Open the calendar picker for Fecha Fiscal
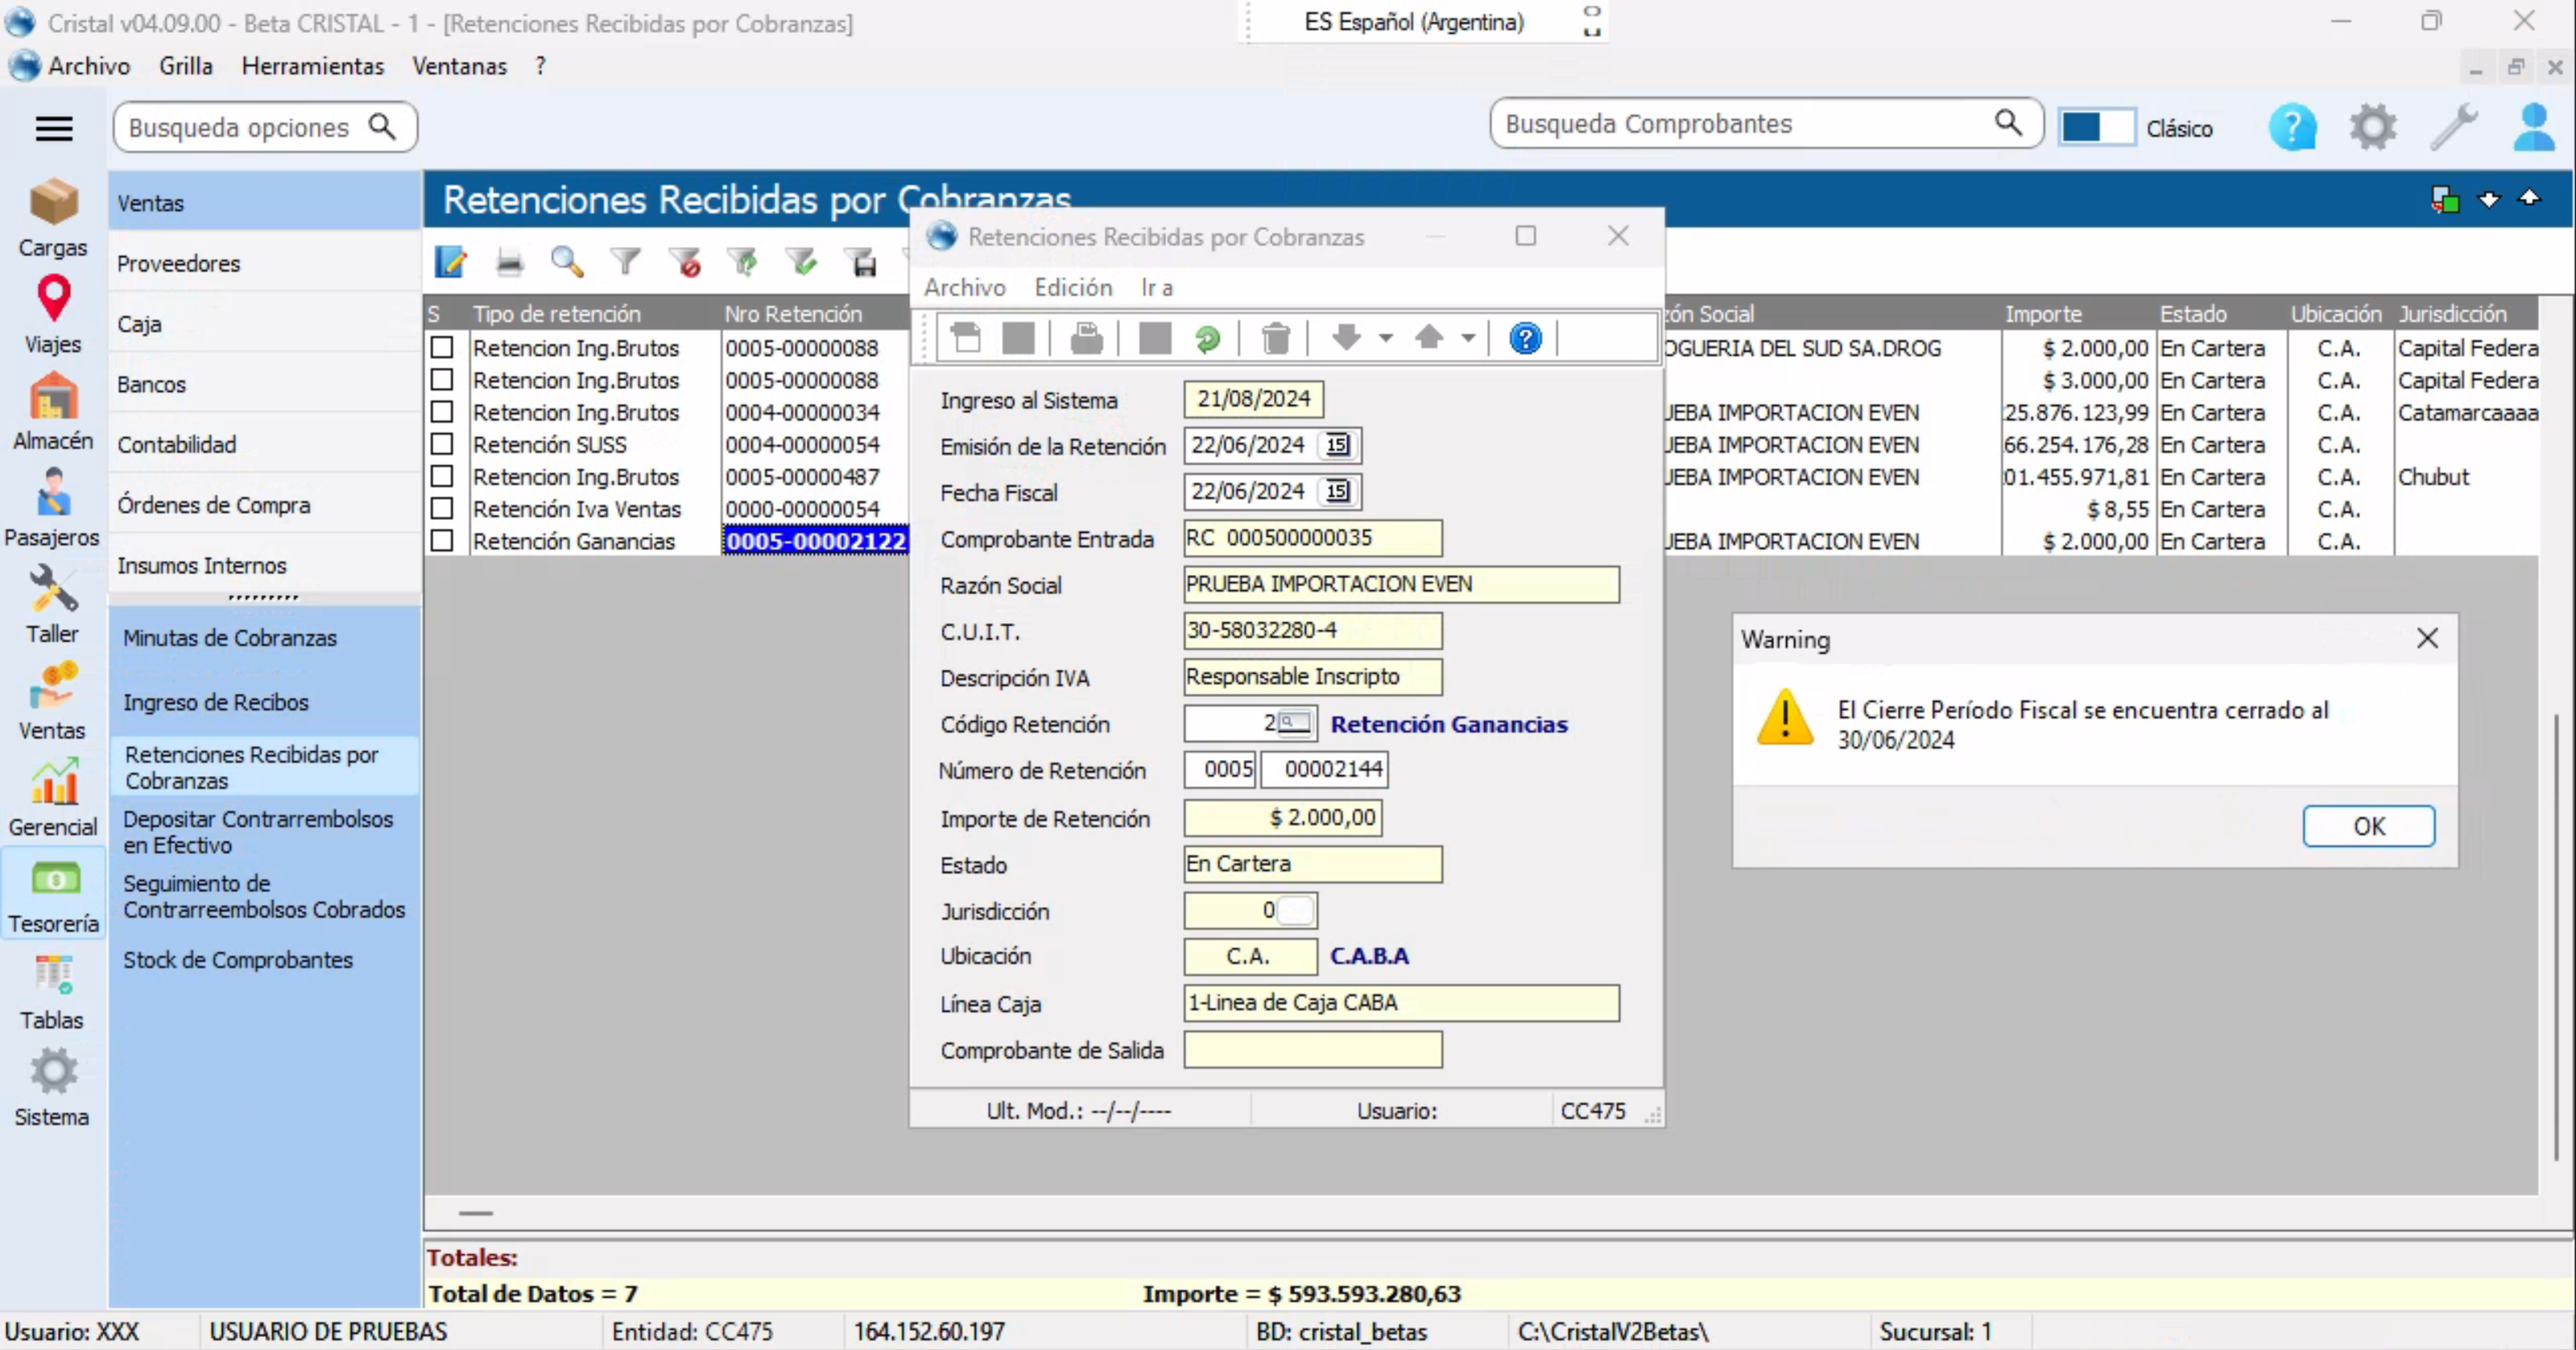The height and width of the screenshot is (1350, 2576). (x=1337, y=492)
